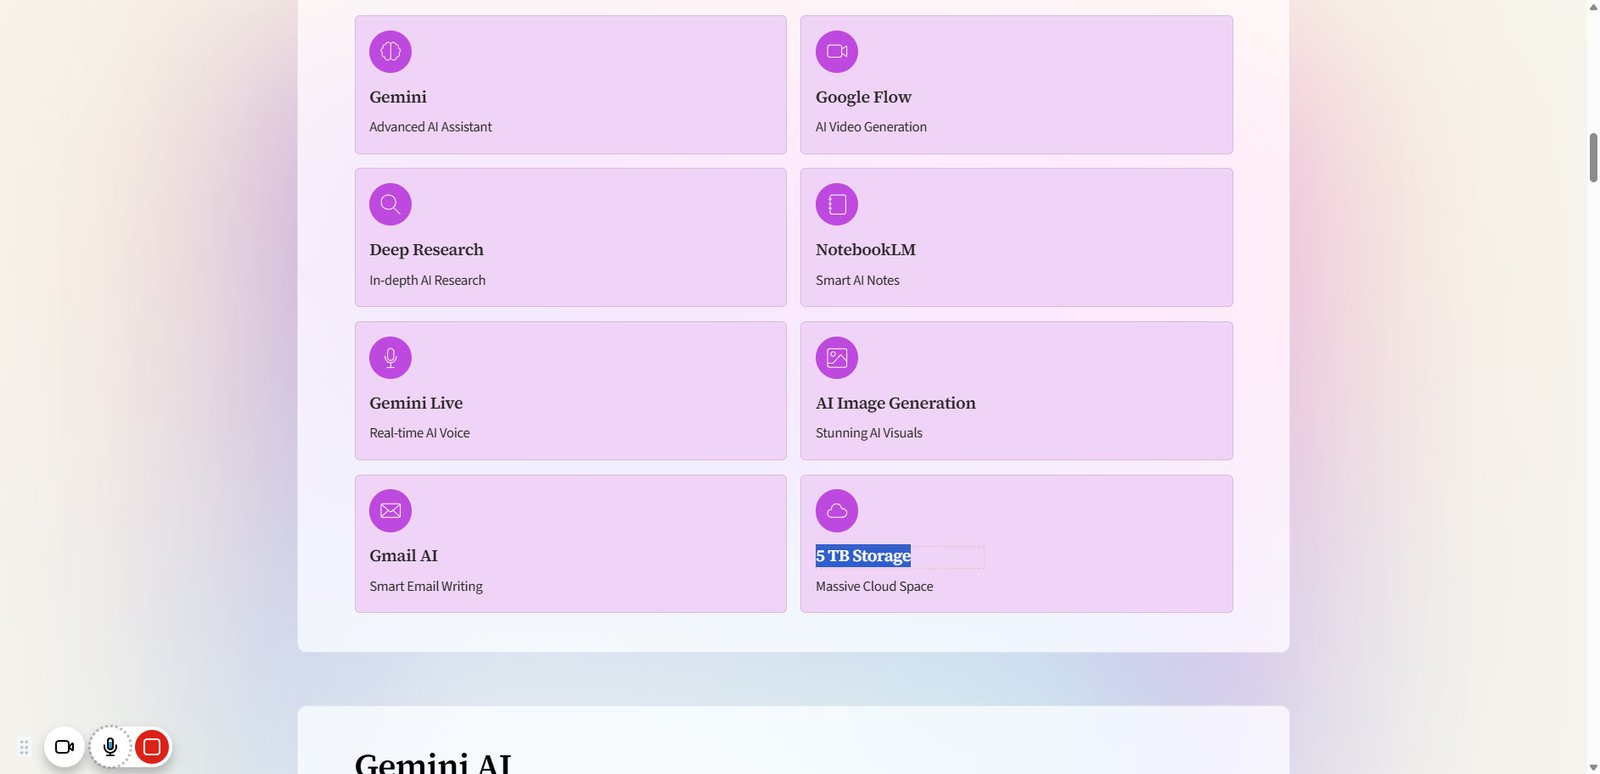Click the Gemini brain icon
This screenshot has width=1600, height=774.
pos(390,52)
